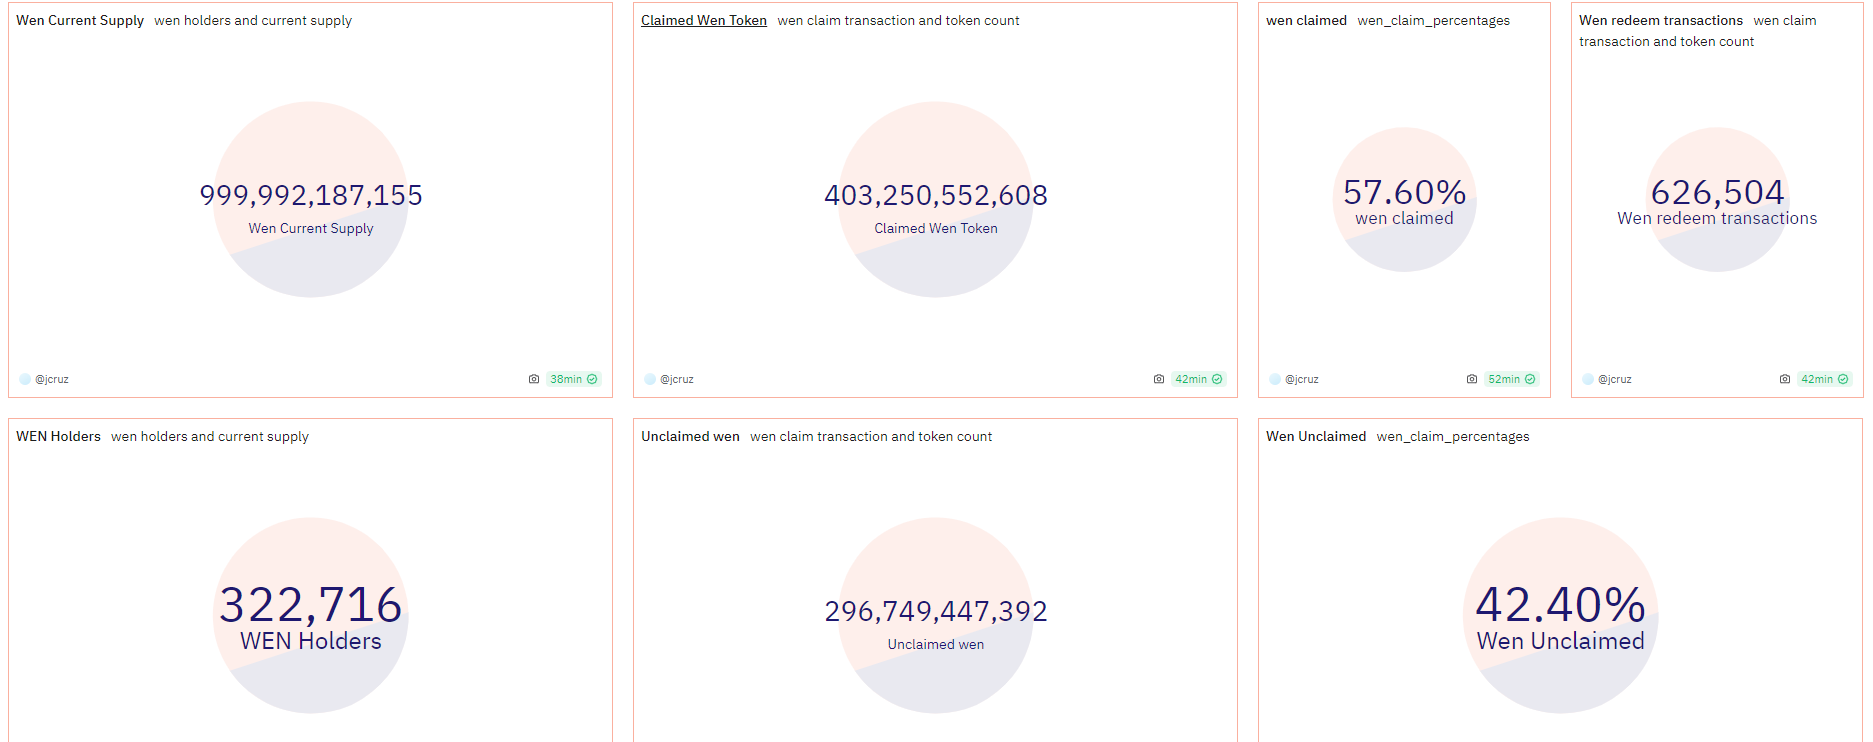
Task: Click the camera icon in Wen Current Supply panel
Action: click(x=534, y=379)
